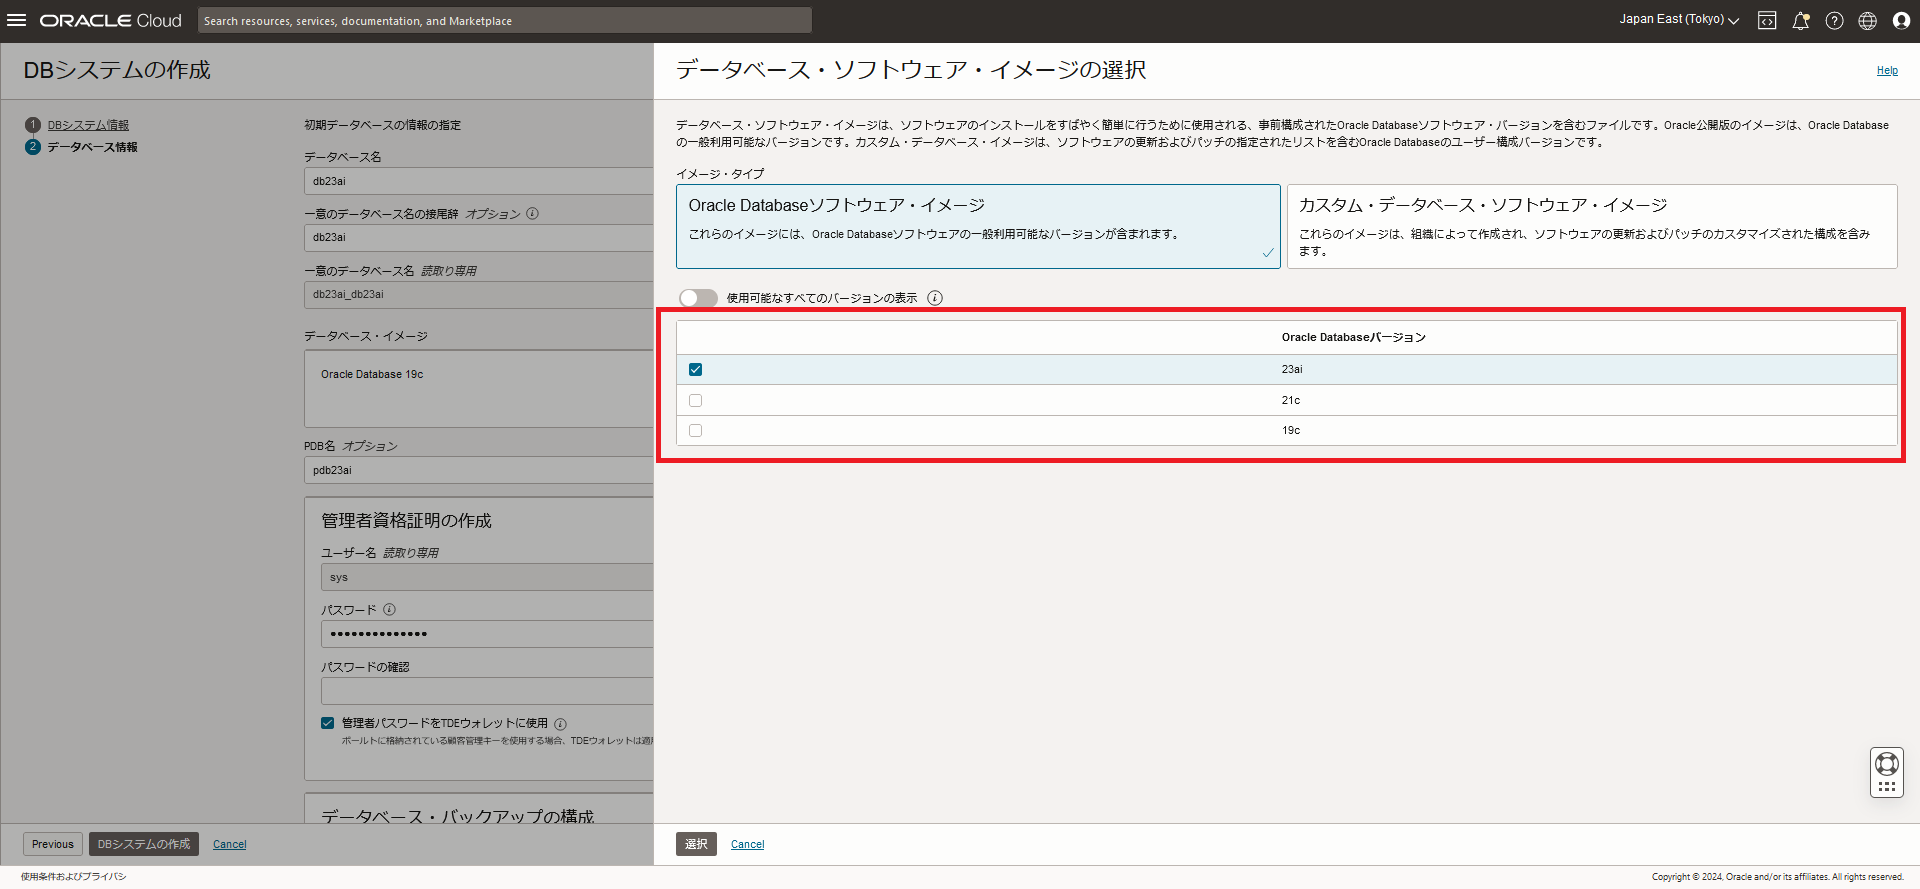
Task: Click the info icon next to 一意のデータベース名の接尾辞
Action: pyautogui.click(x=532, y=213)
